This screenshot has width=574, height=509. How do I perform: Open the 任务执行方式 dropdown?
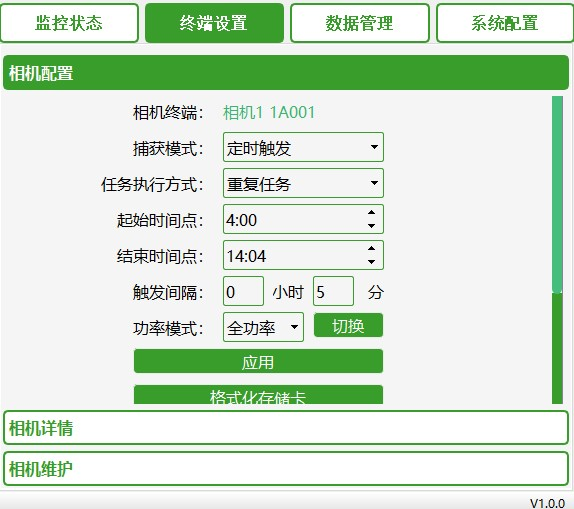coord(303,183)
